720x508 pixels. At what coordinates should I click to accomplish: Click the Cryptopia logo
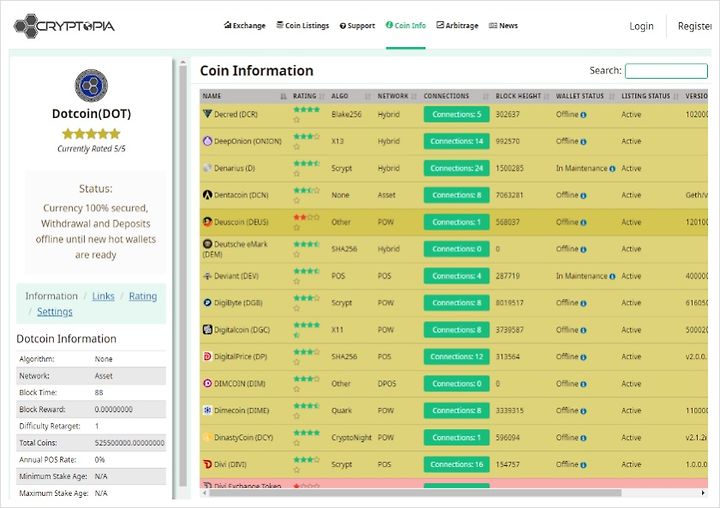coord(64,26)
